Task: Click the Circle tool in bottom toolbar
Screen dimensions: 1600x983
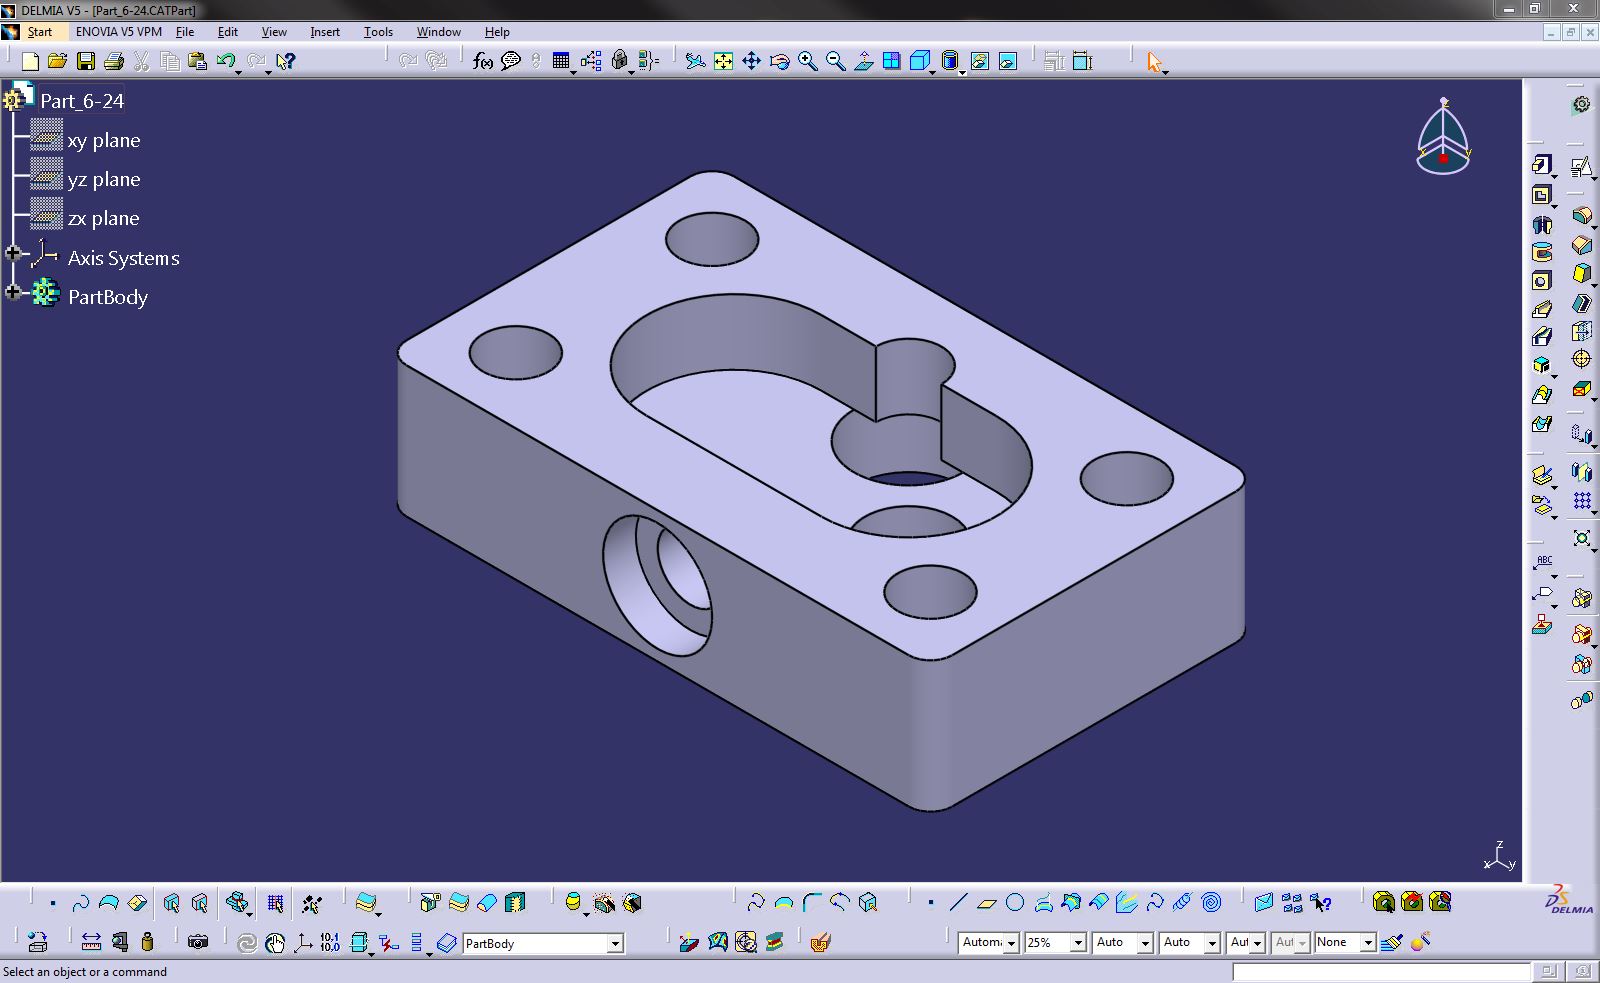Action: pos(1015,903)
